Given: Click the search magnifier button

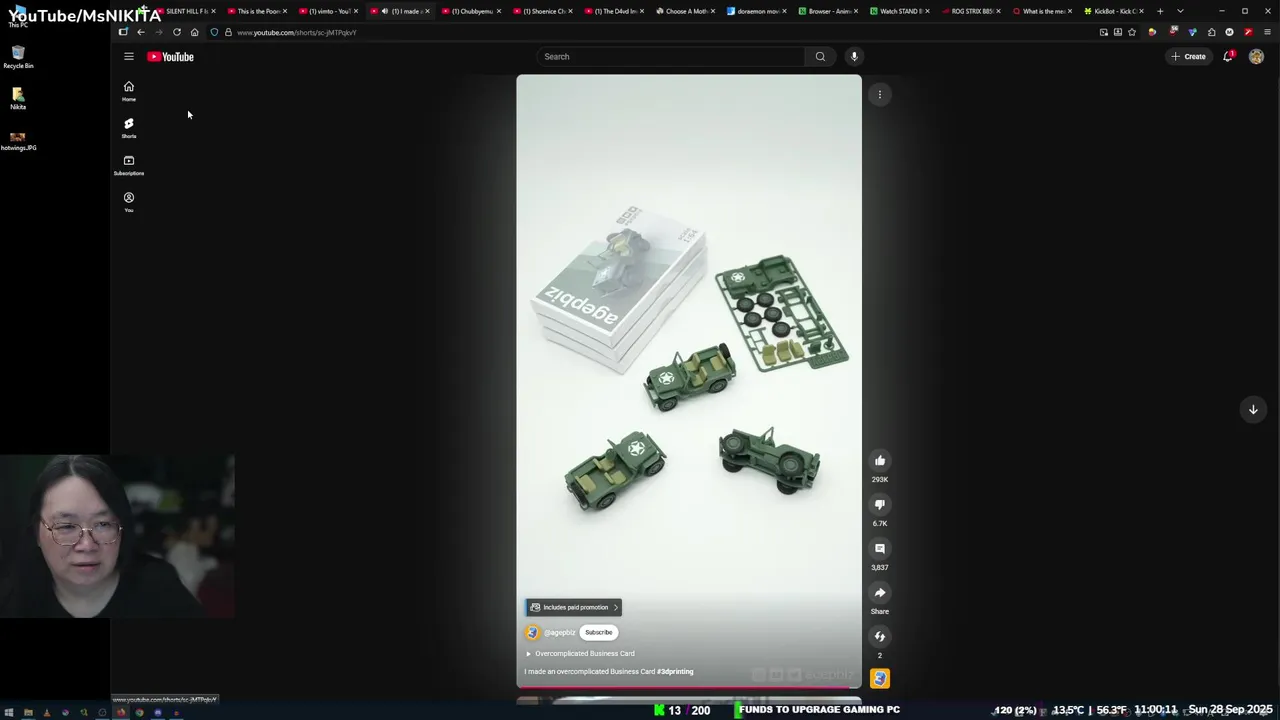Looking at the screenshot, I should [x=820, y=57].
